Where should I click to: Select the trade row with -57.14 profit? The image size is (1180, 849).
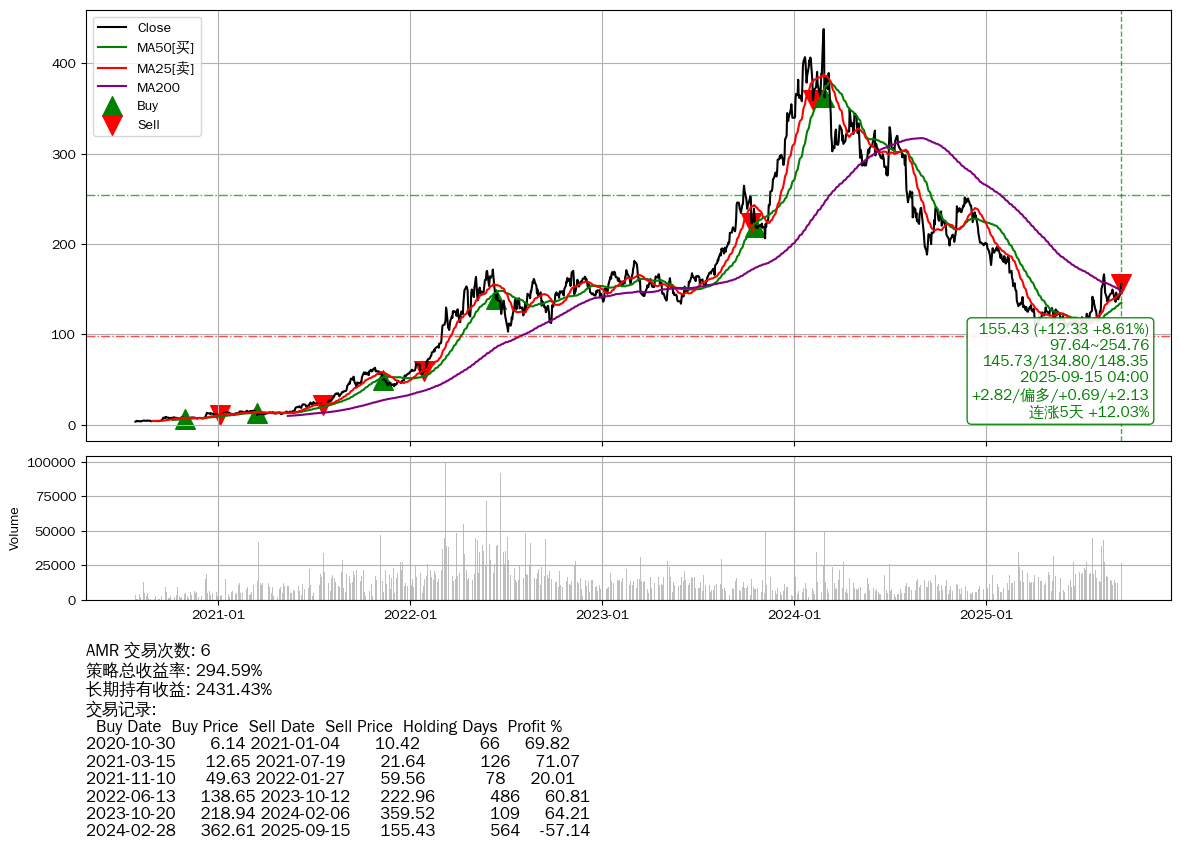coord(337,831)
